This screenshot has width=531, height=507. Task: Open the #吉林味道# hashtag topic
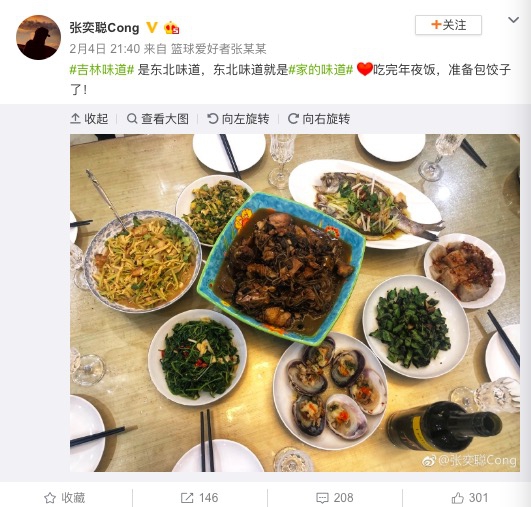click(102, 70)
